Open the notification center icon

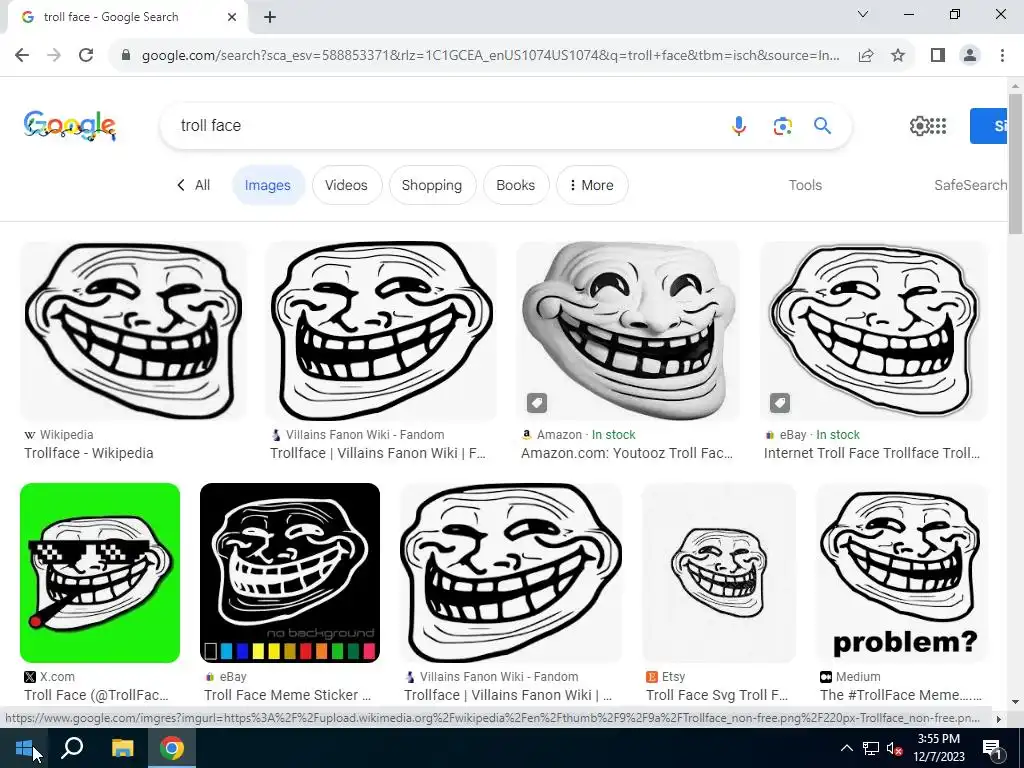pyautogui.click(x=991, y=748)
